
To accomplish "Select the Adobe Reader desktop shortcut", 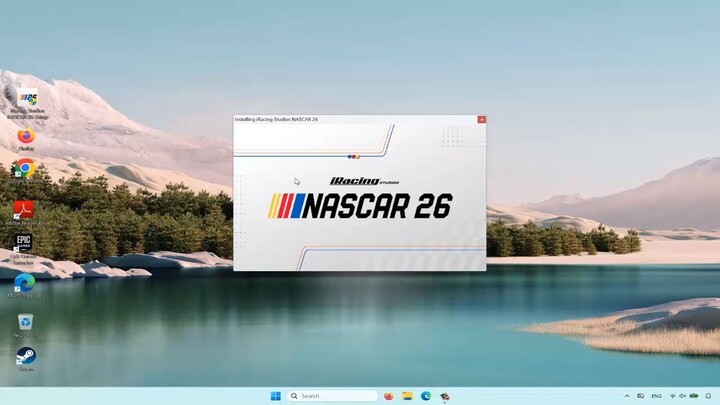I will [23, 213].
